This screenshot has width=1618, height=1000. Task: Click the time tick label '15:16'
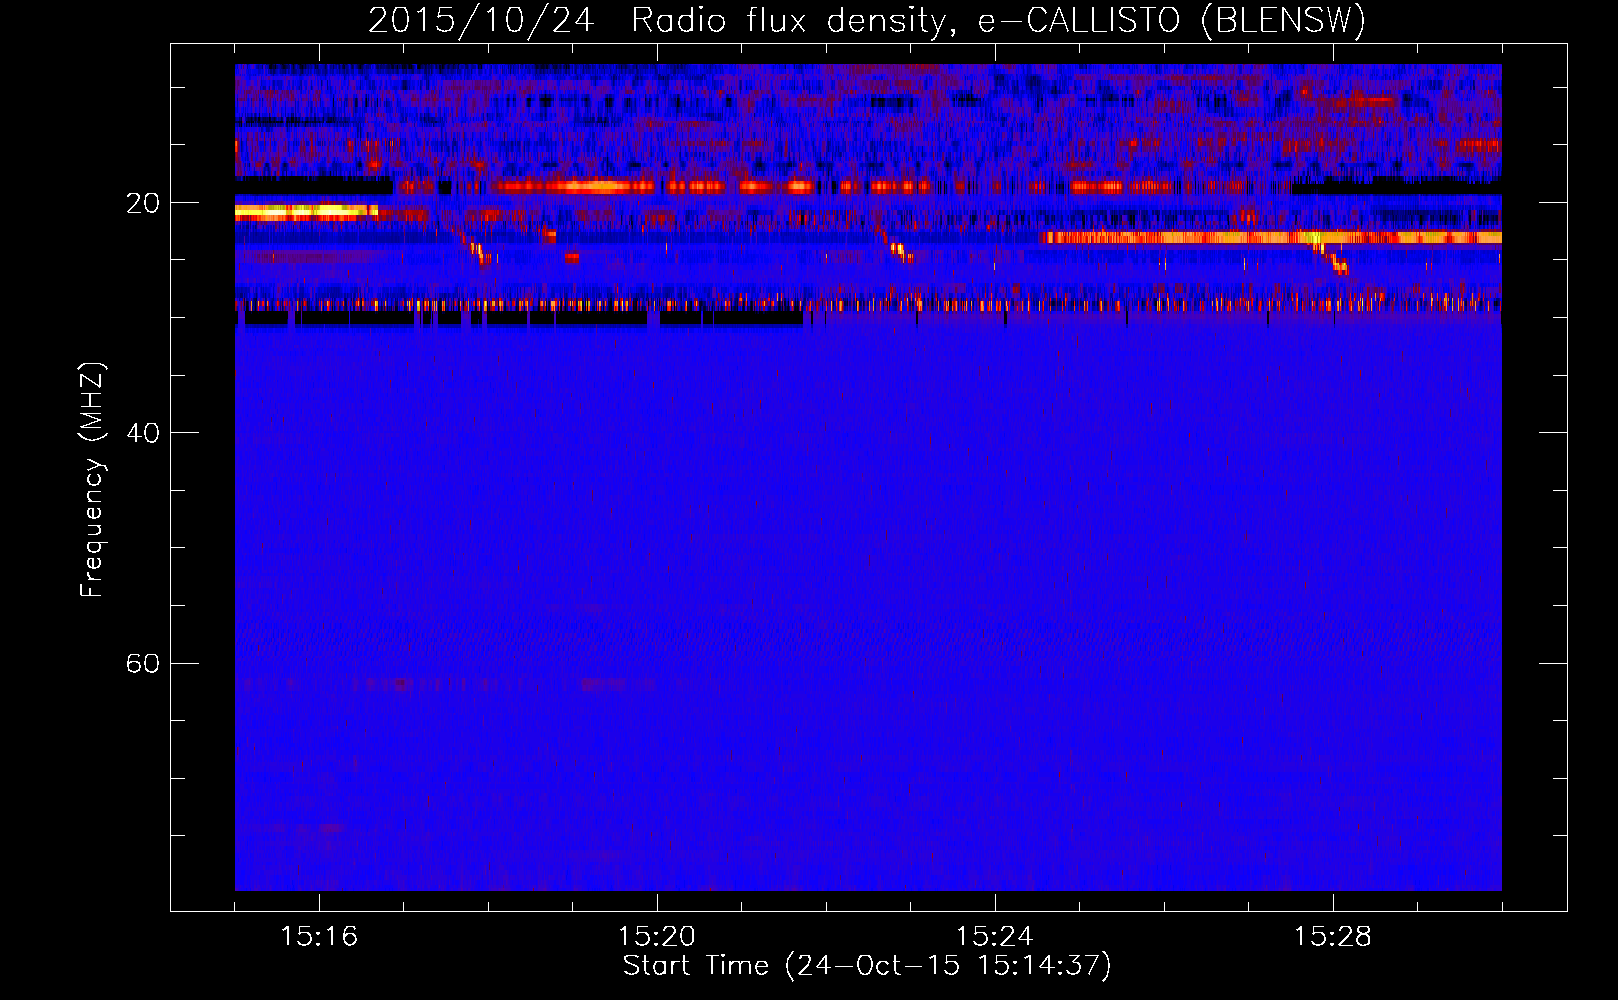click(x=319, y=937)
